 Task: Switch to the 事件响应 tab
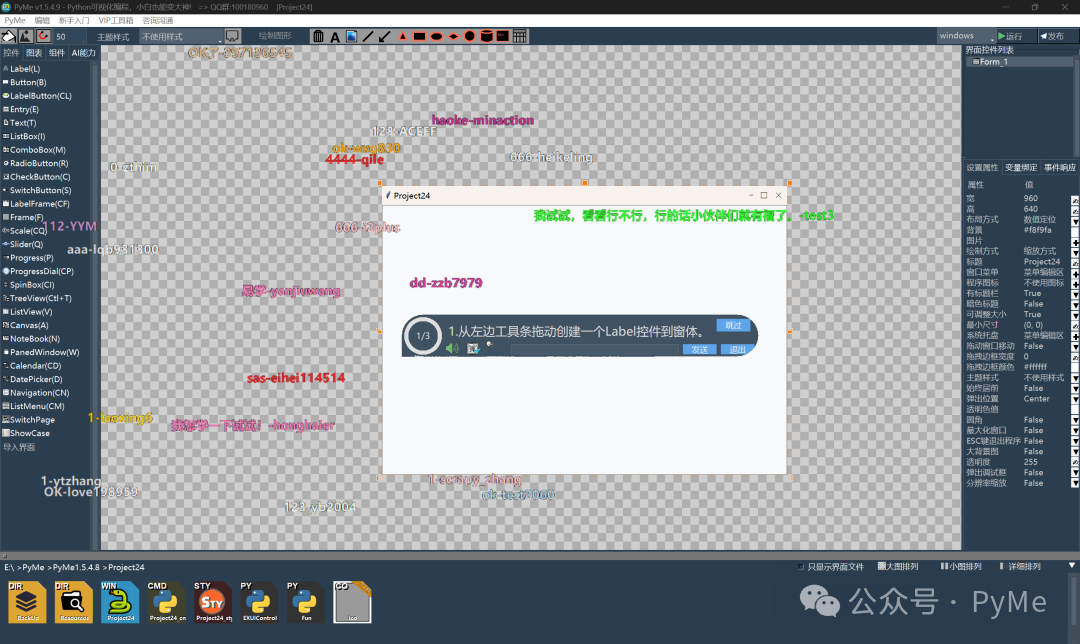1059,167
